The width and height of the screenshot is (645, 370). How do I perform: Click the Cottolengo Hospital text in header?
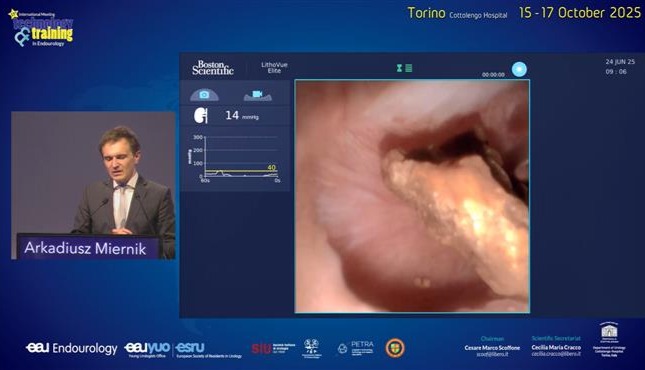point(478,15)
